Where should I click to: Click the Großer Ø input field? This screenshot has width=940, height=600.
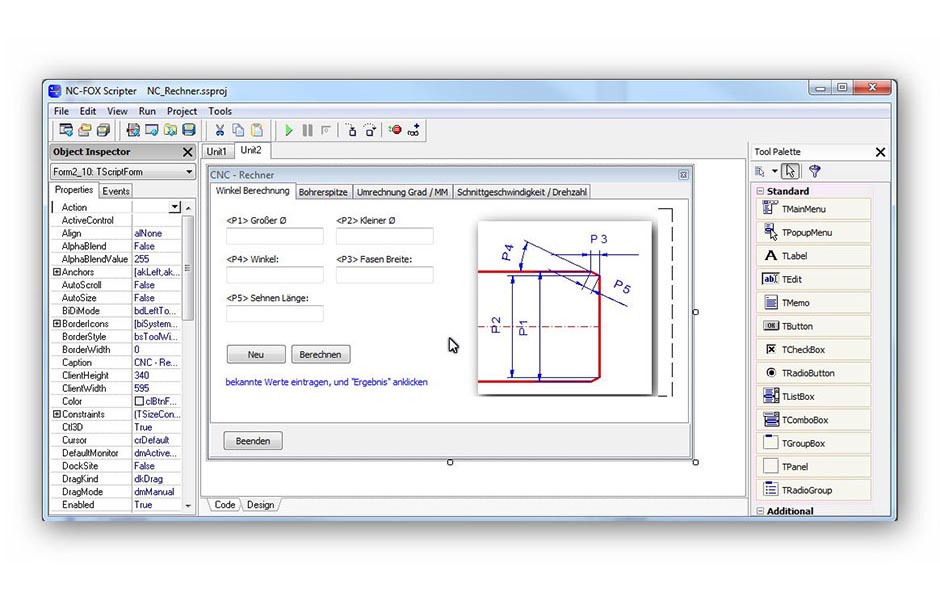pos(275,237)
